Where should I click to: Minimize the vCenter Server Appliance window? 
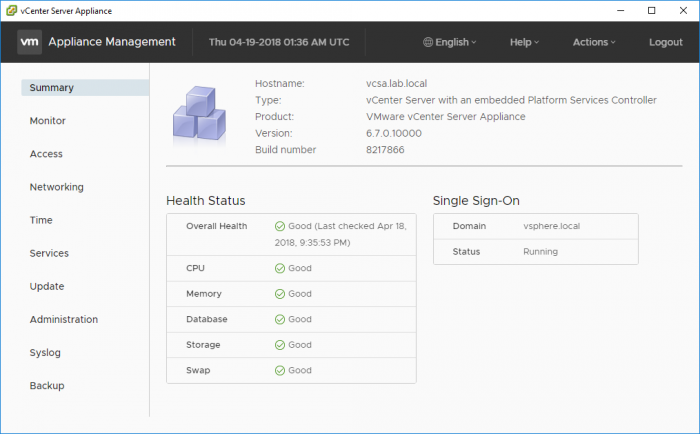[x=621, y=10]
